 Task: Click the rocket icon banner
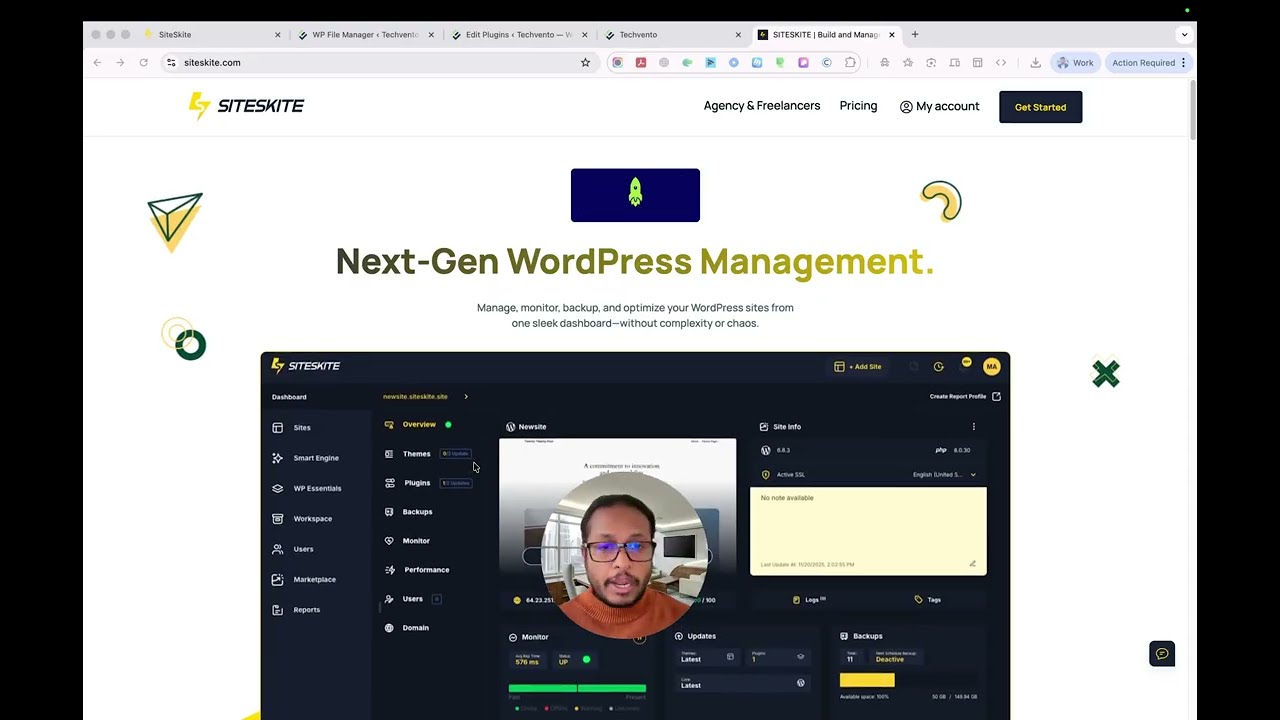pos(635,195)
